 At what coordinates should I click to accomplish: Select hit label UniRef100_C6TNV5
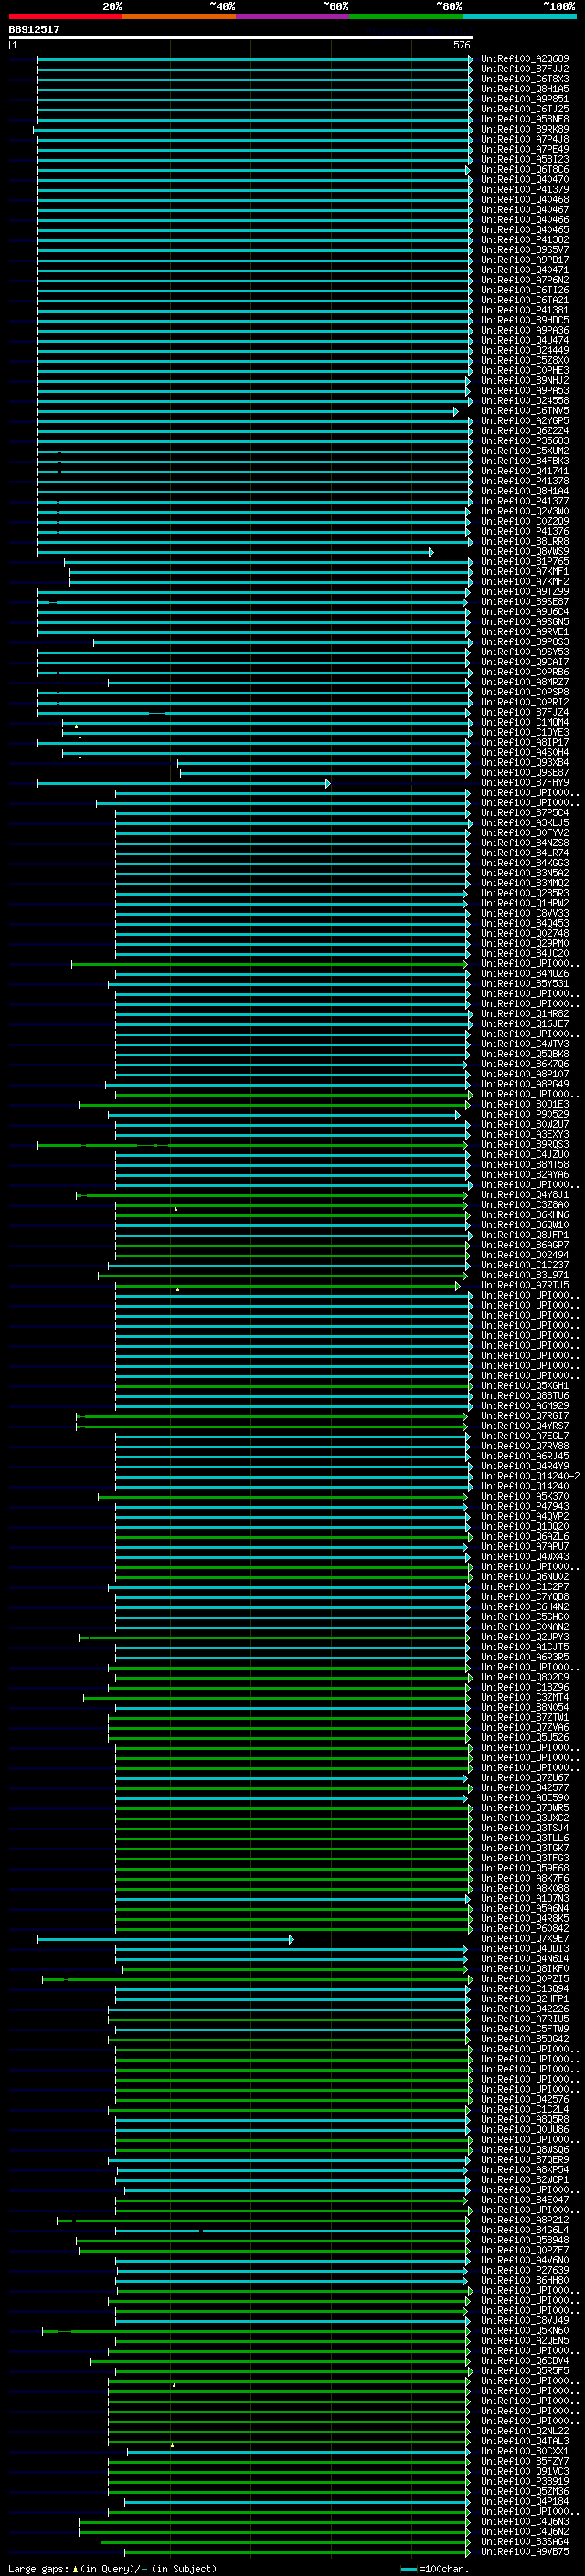pos(525,411)
